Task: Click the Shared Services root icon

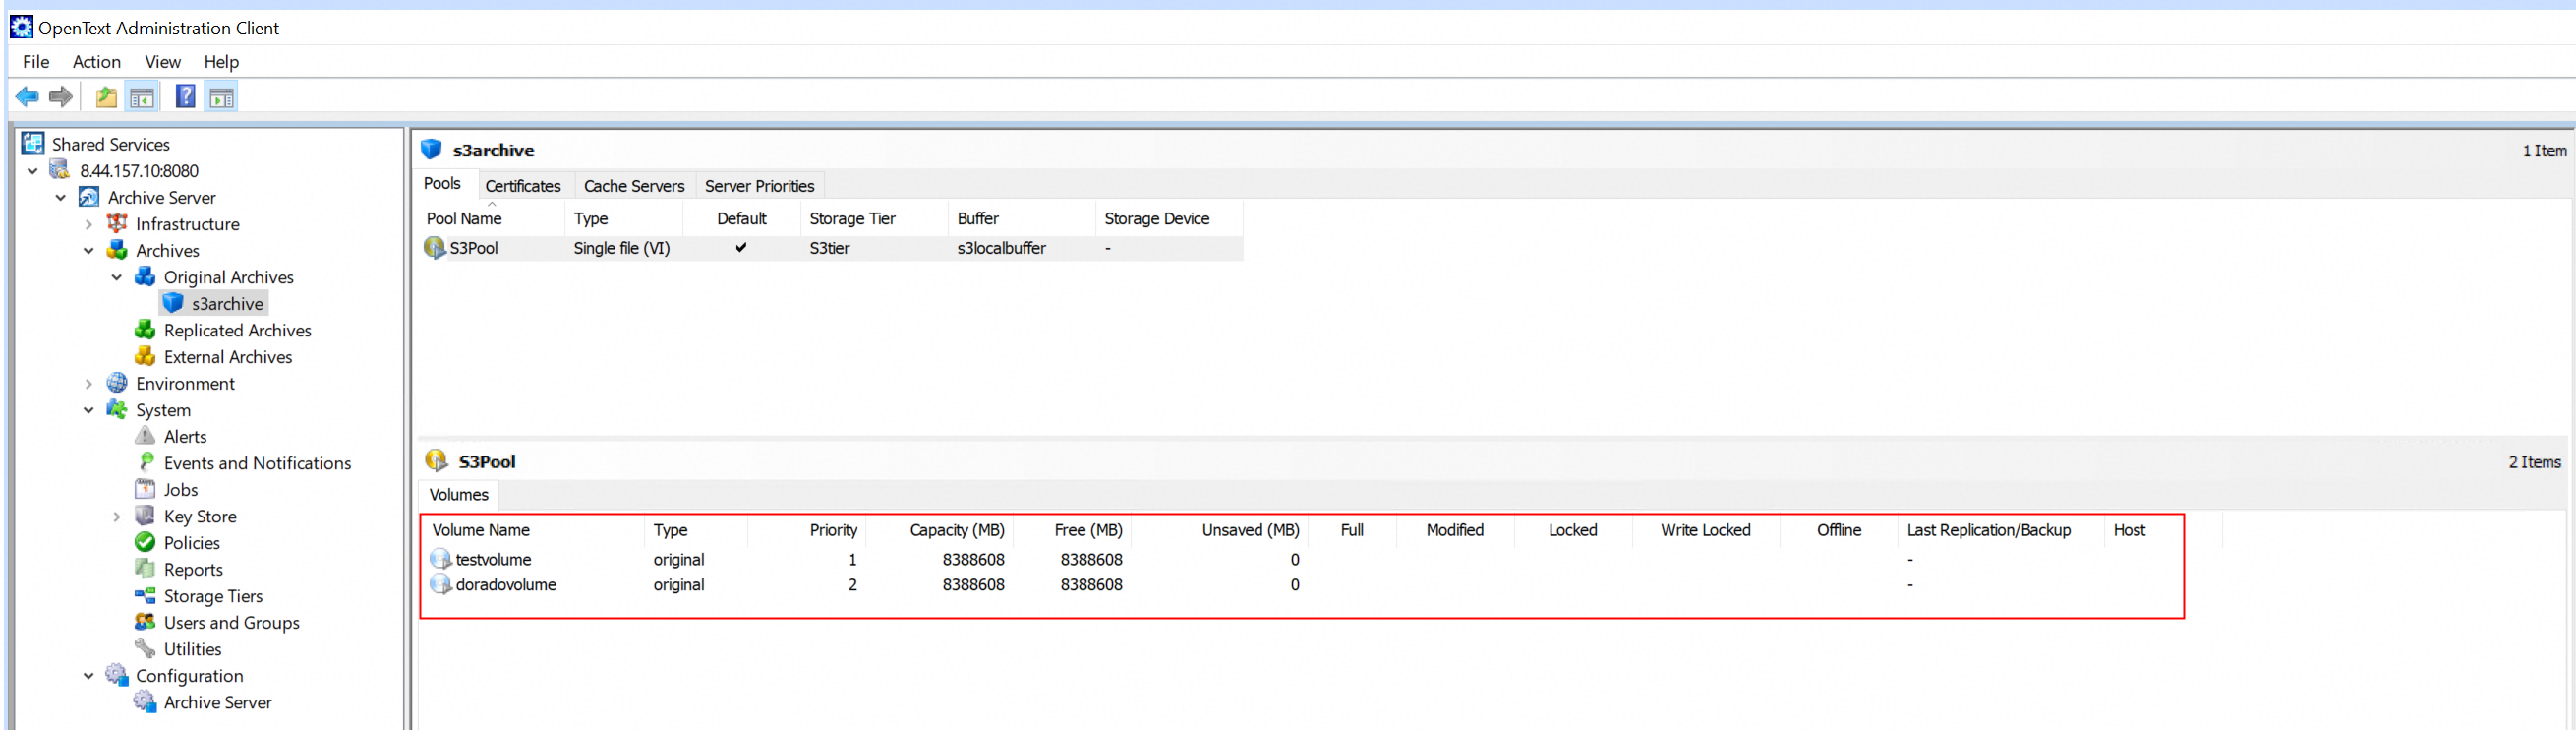Action: 33,143
